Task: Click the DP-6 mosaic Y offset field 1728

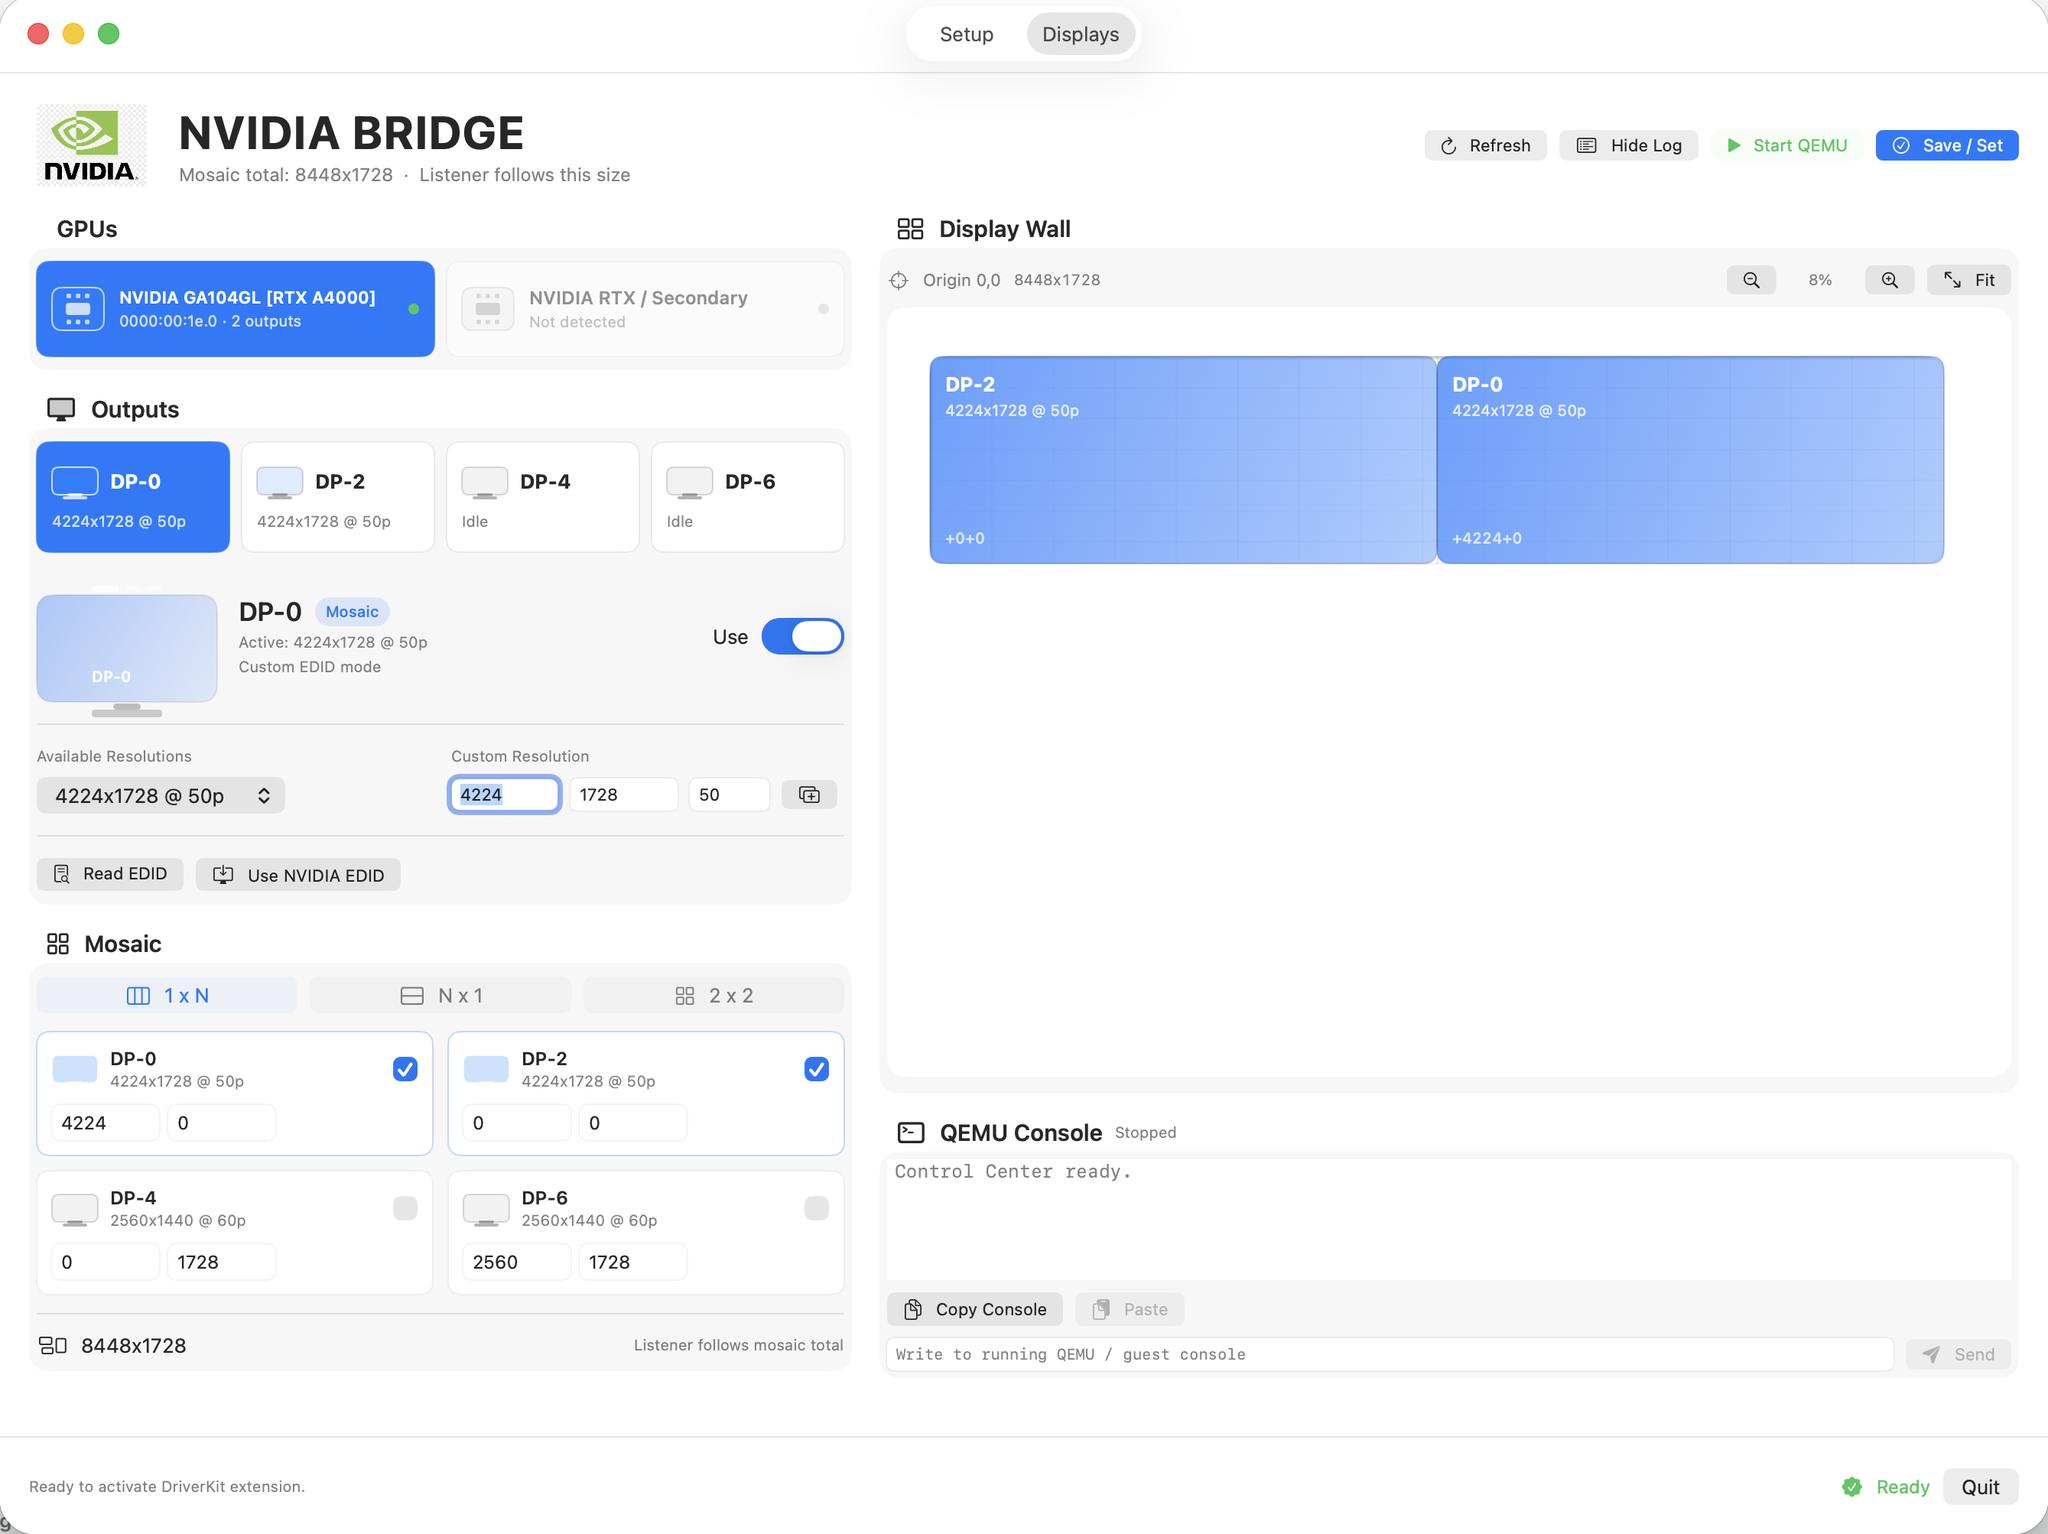Action: click(633, 1262)
